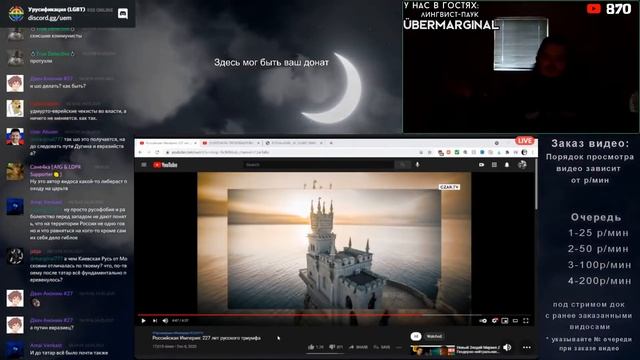Click the Discord logo icon top left
This screenshot has width=640, height=360.
[122, 13]
